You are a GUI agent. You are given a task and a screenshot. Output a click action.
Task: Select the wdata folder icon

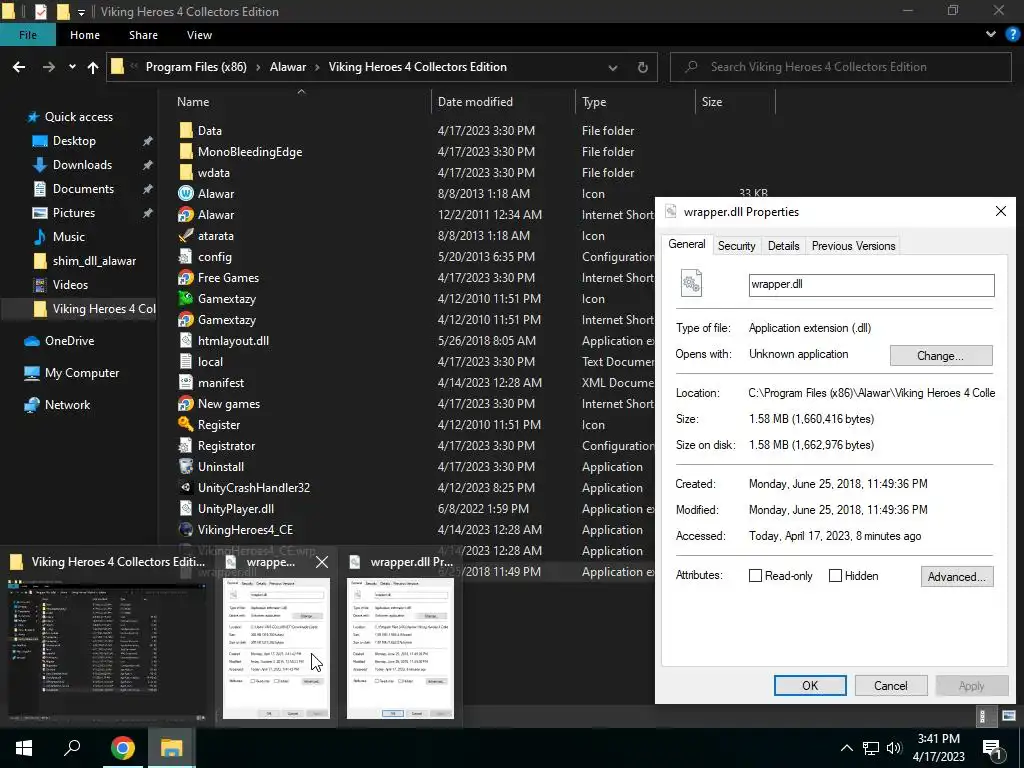(x=186, y=172)
